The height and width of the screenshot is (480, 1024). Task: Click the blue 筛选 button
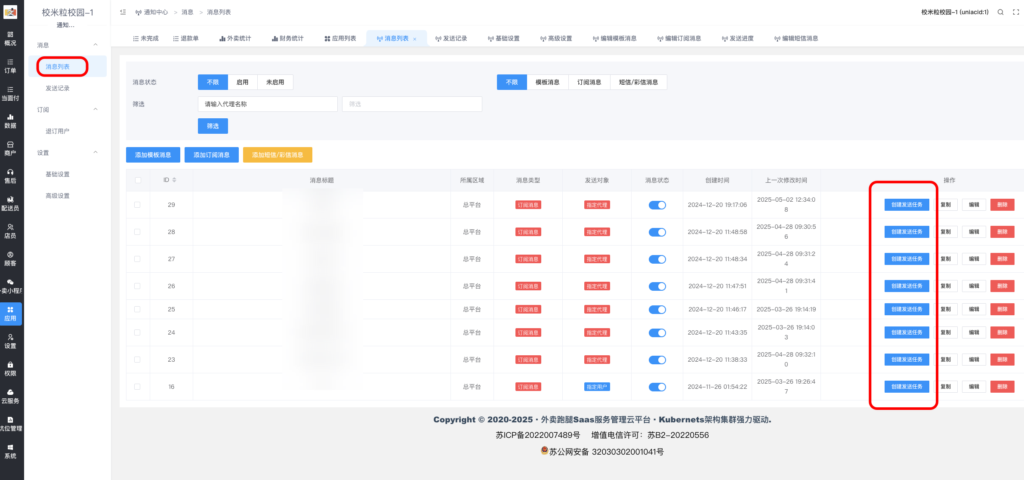(213, 125)
